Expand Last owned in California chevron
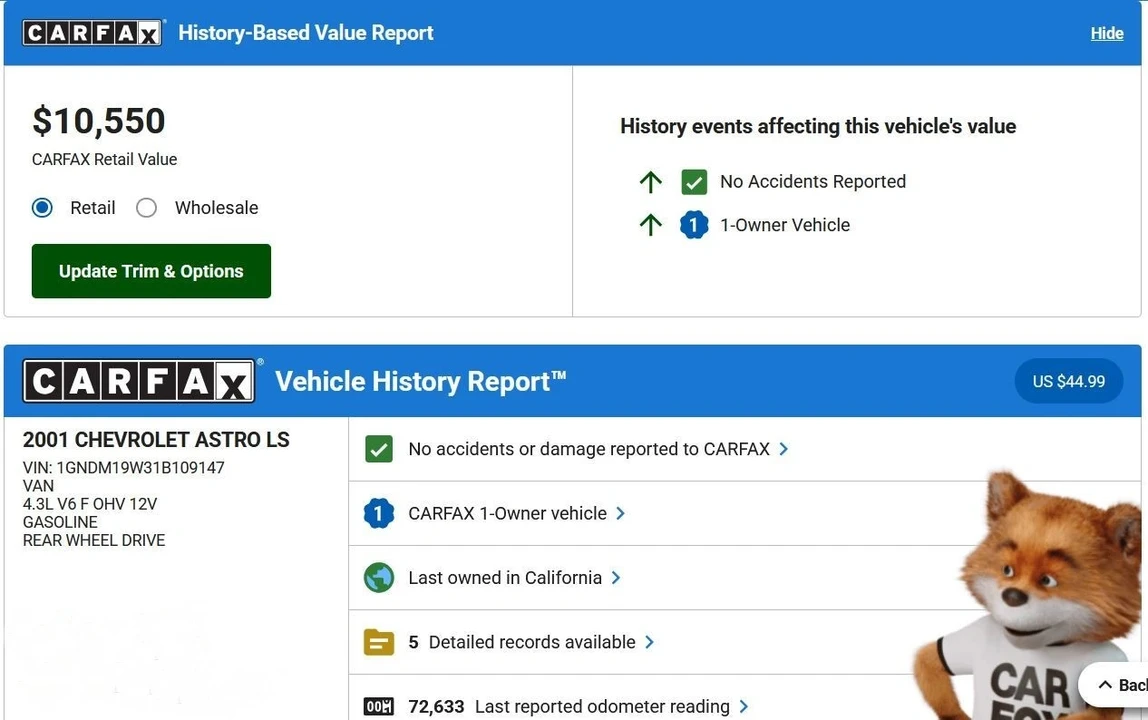 [x=616, y=578]
